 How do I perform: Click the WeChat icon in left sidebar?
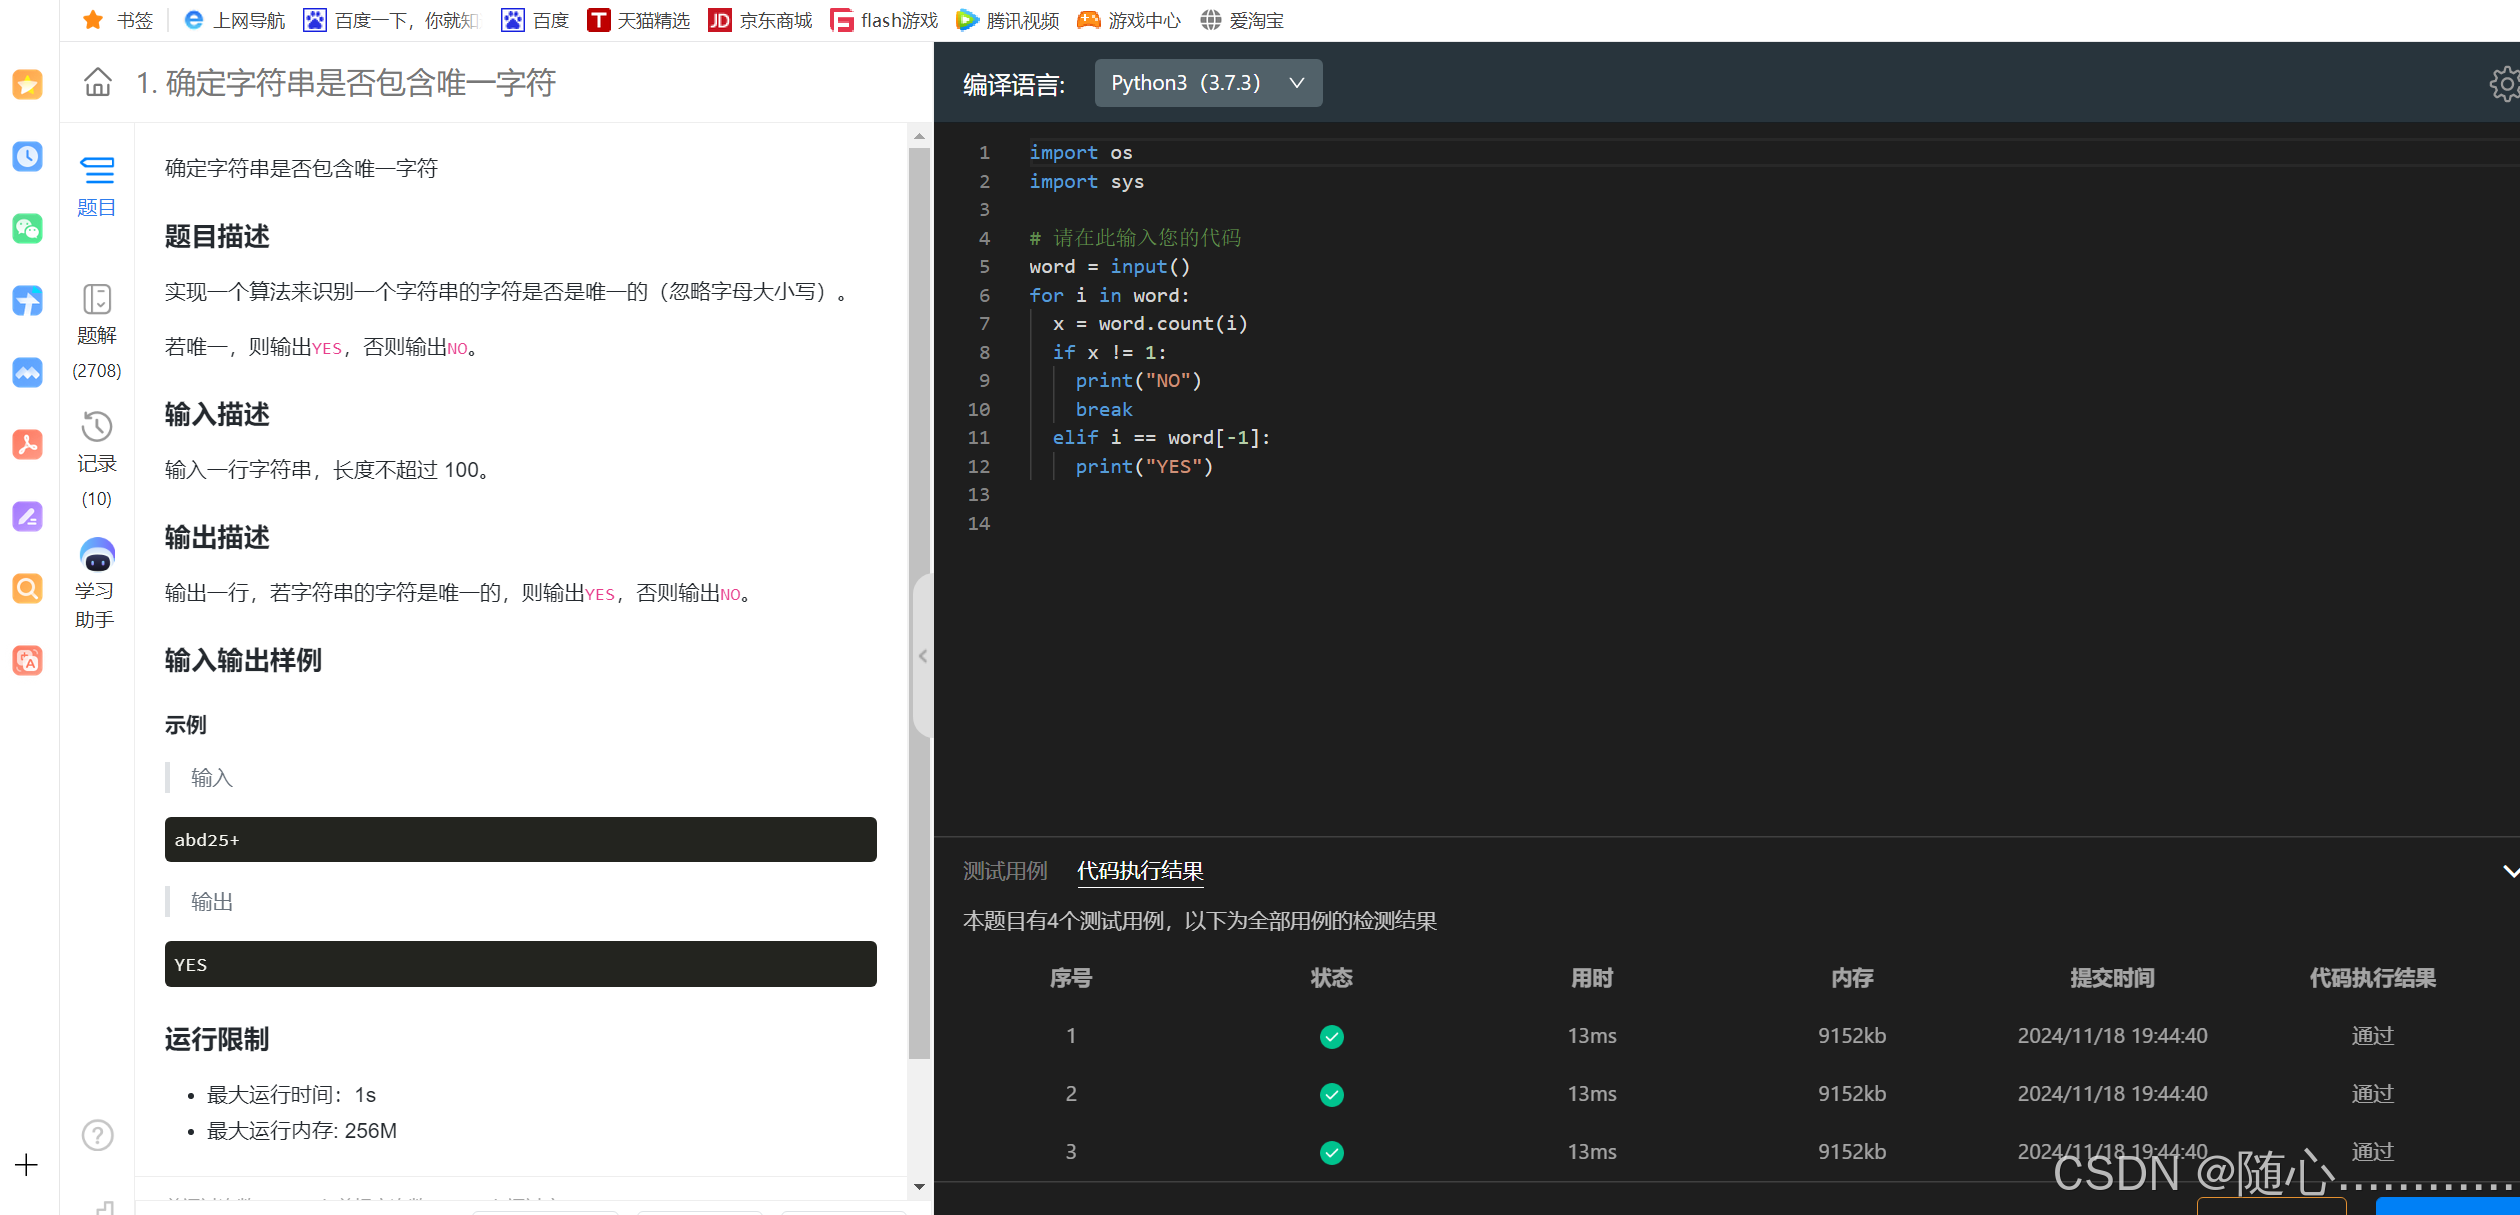pos(27,228)
